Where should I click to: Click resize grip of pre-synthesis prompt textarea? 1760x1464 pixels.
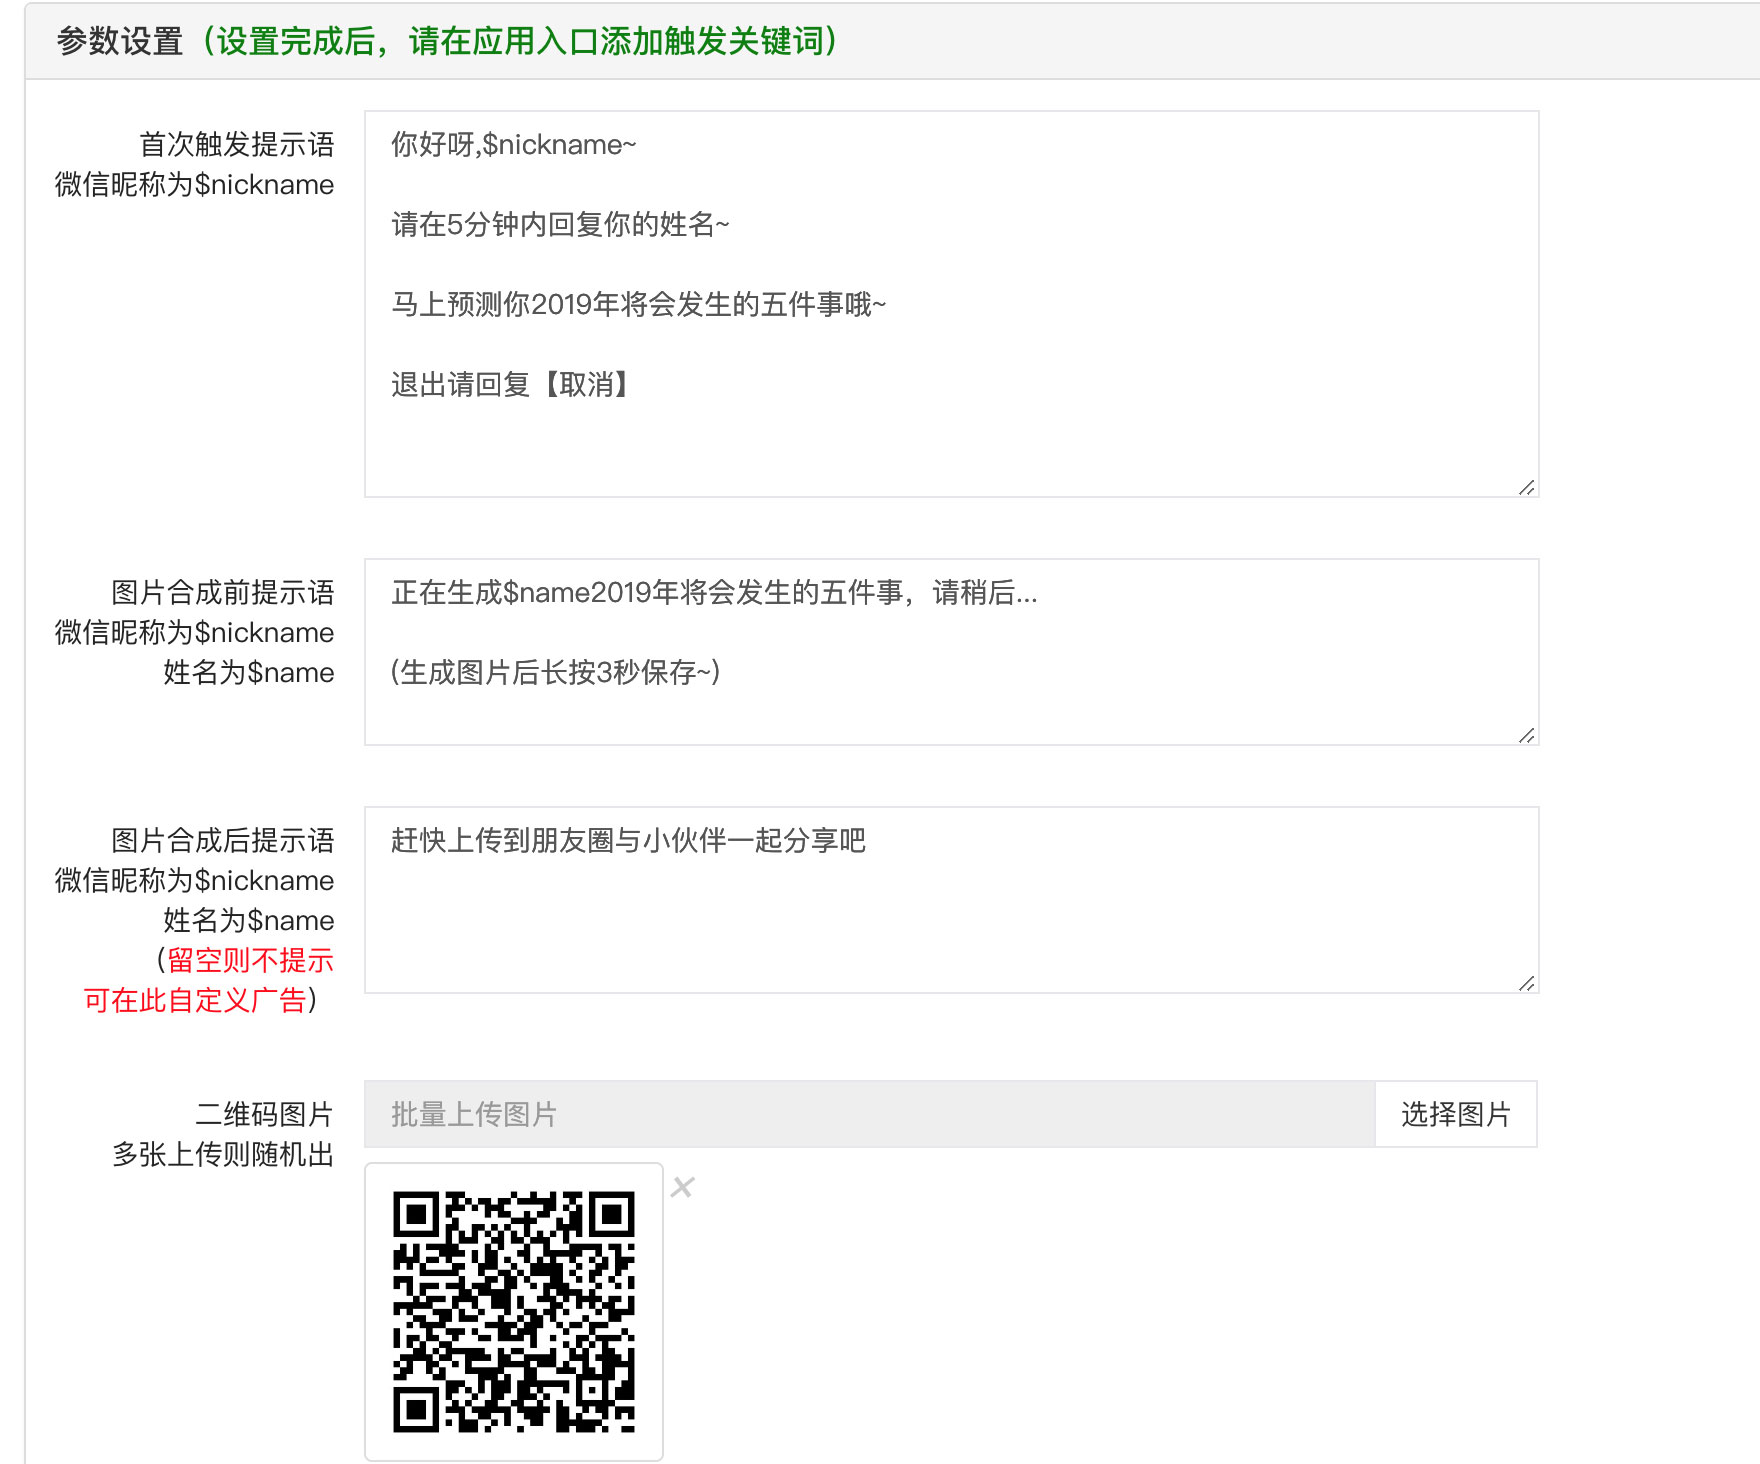click(1526, 735)
